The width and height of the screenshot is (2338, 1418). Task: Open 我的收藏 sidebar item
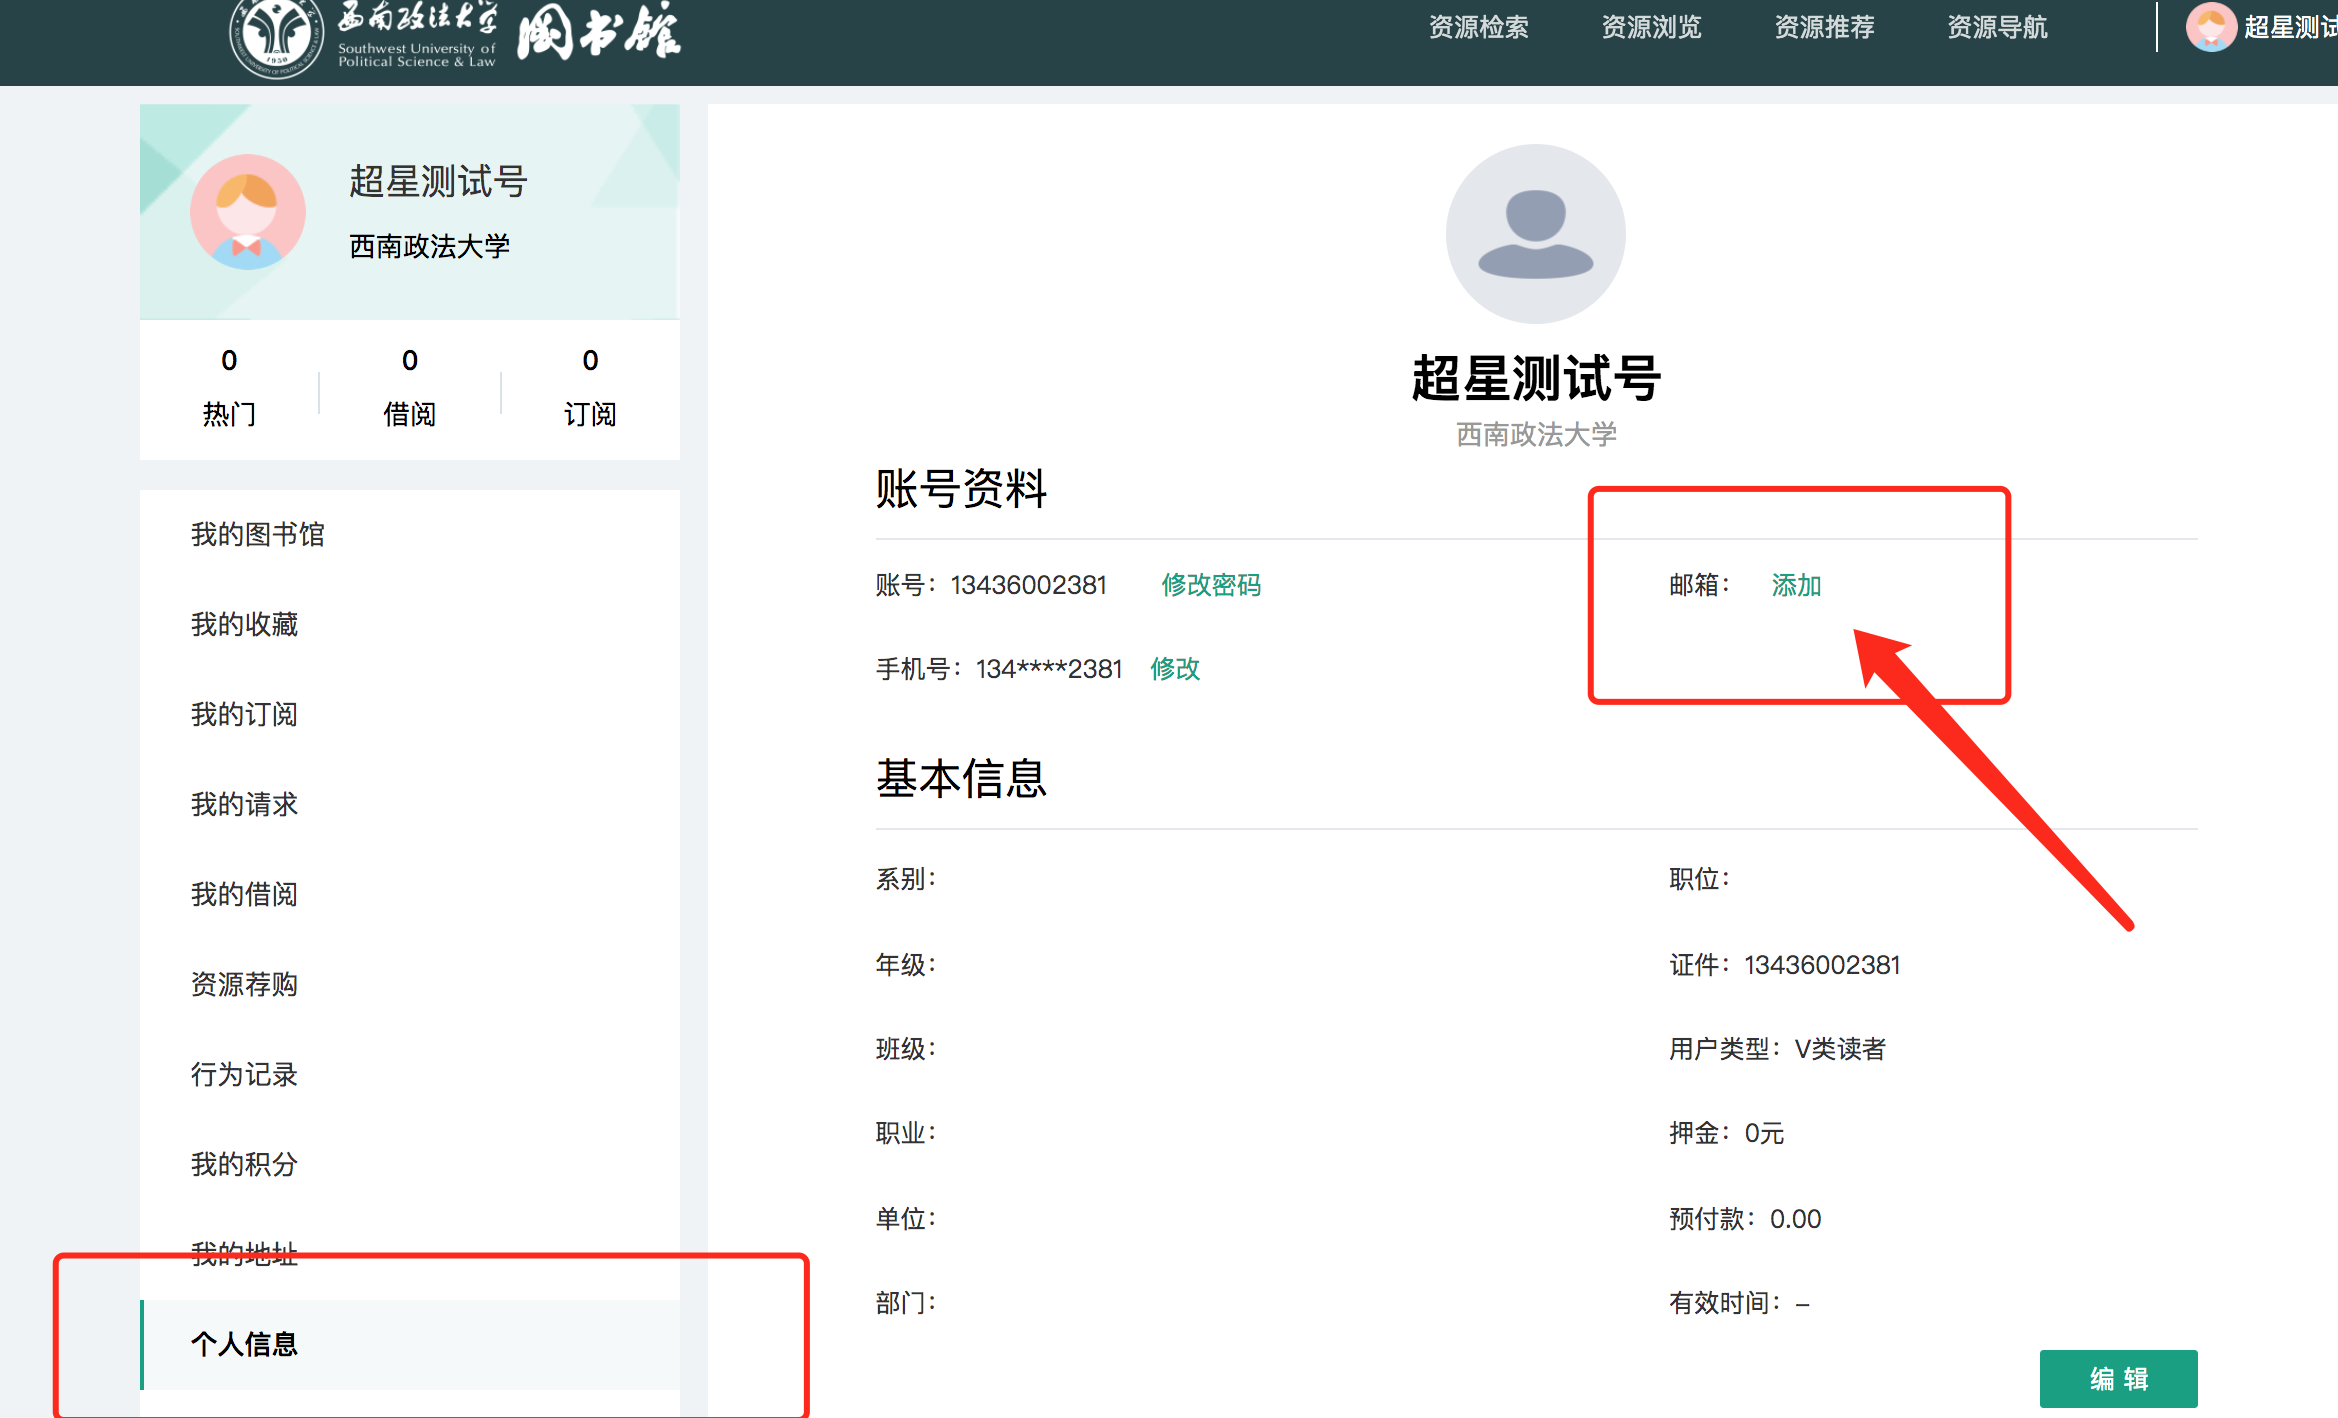point(244,624)
